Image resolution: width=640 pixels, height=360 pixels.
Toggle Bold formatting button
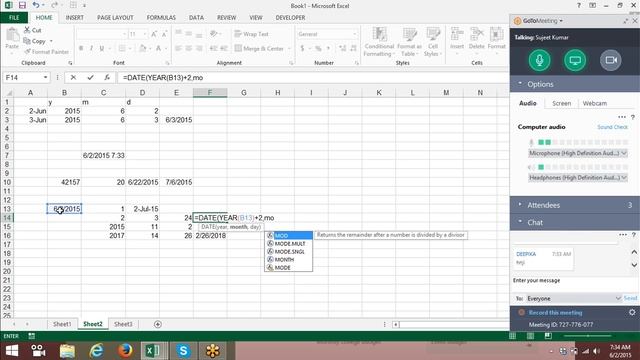coord(81,48)
